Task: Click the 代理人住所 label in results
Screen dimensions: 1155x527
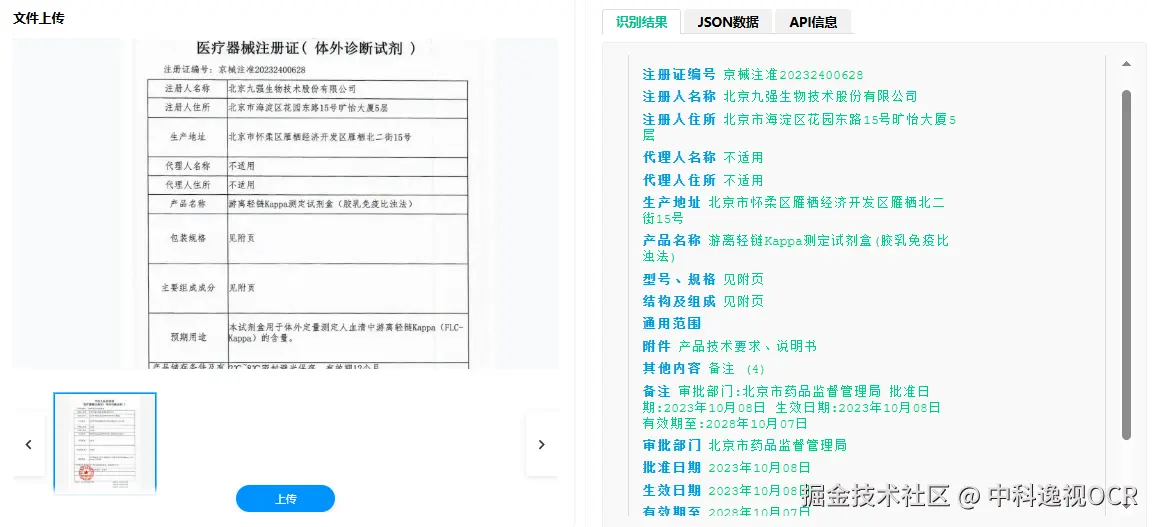Action: [679, 181]
